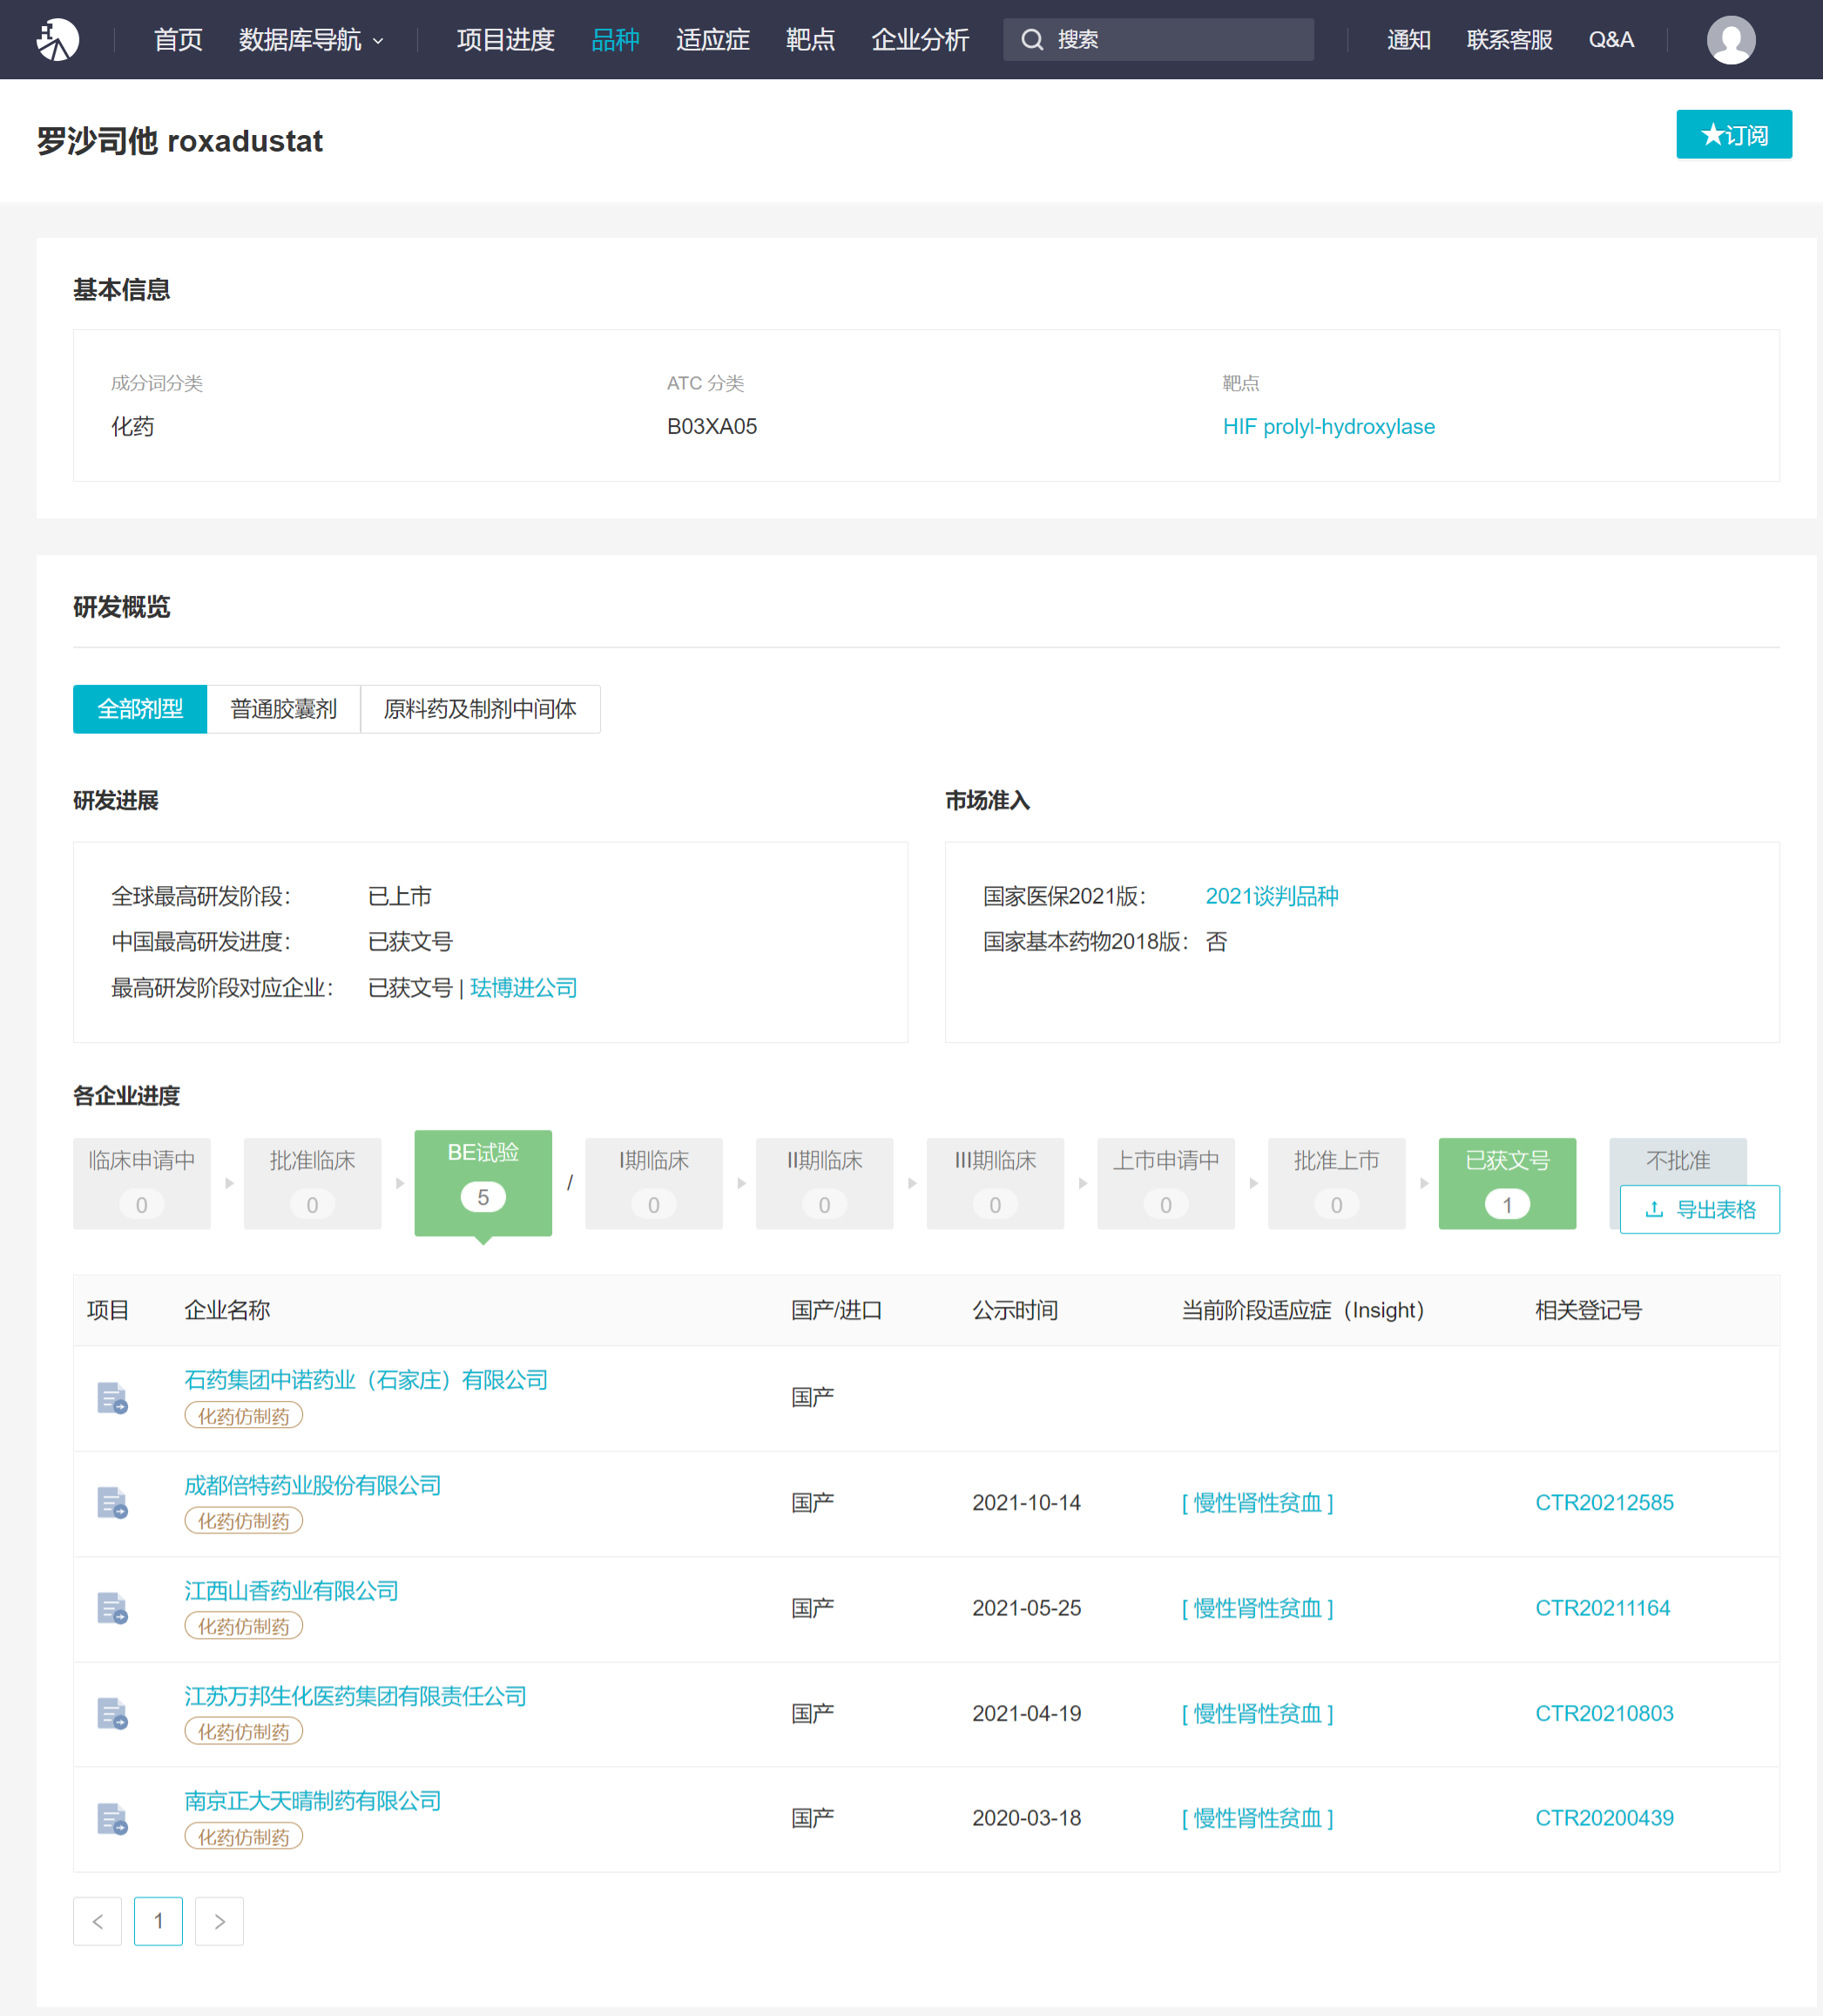Open 通知 notifications

pyautogui.click(x=1408, y=40)
